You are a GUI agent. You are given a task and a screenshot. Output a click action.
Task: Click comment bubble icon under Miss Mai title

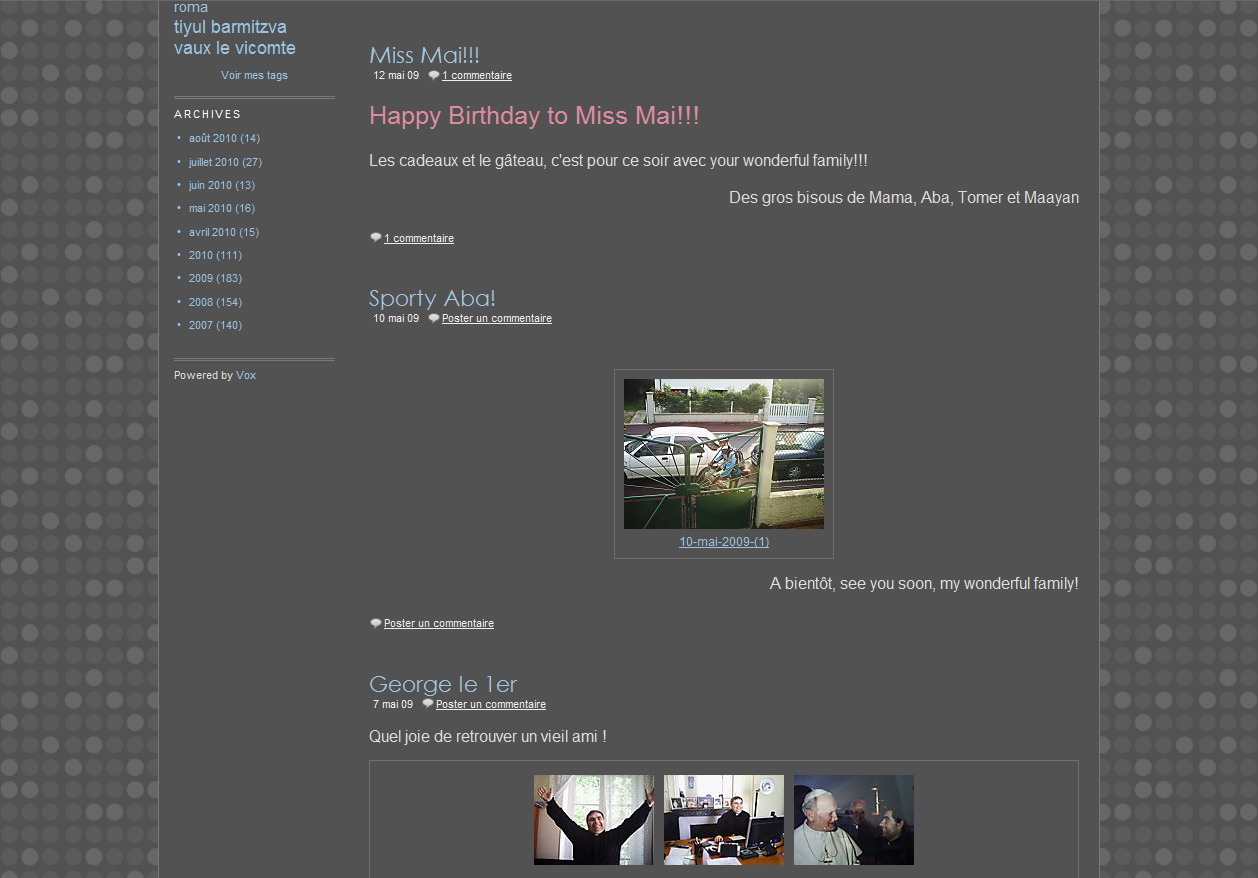(x=434, y=75)
